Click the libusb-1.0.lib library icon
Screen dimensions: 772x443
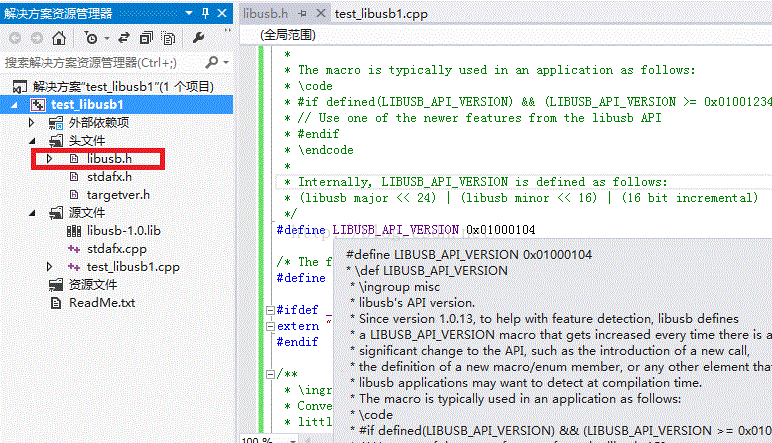click(x=74, y=231)
